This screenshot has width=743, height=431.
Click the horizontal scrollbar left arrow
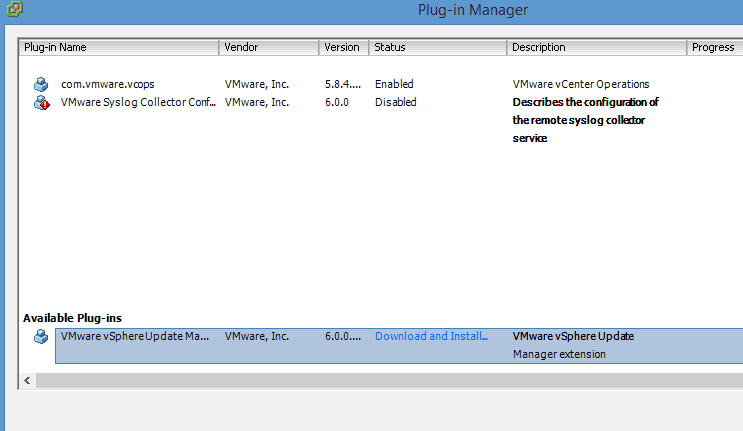[x=27, y=380]
